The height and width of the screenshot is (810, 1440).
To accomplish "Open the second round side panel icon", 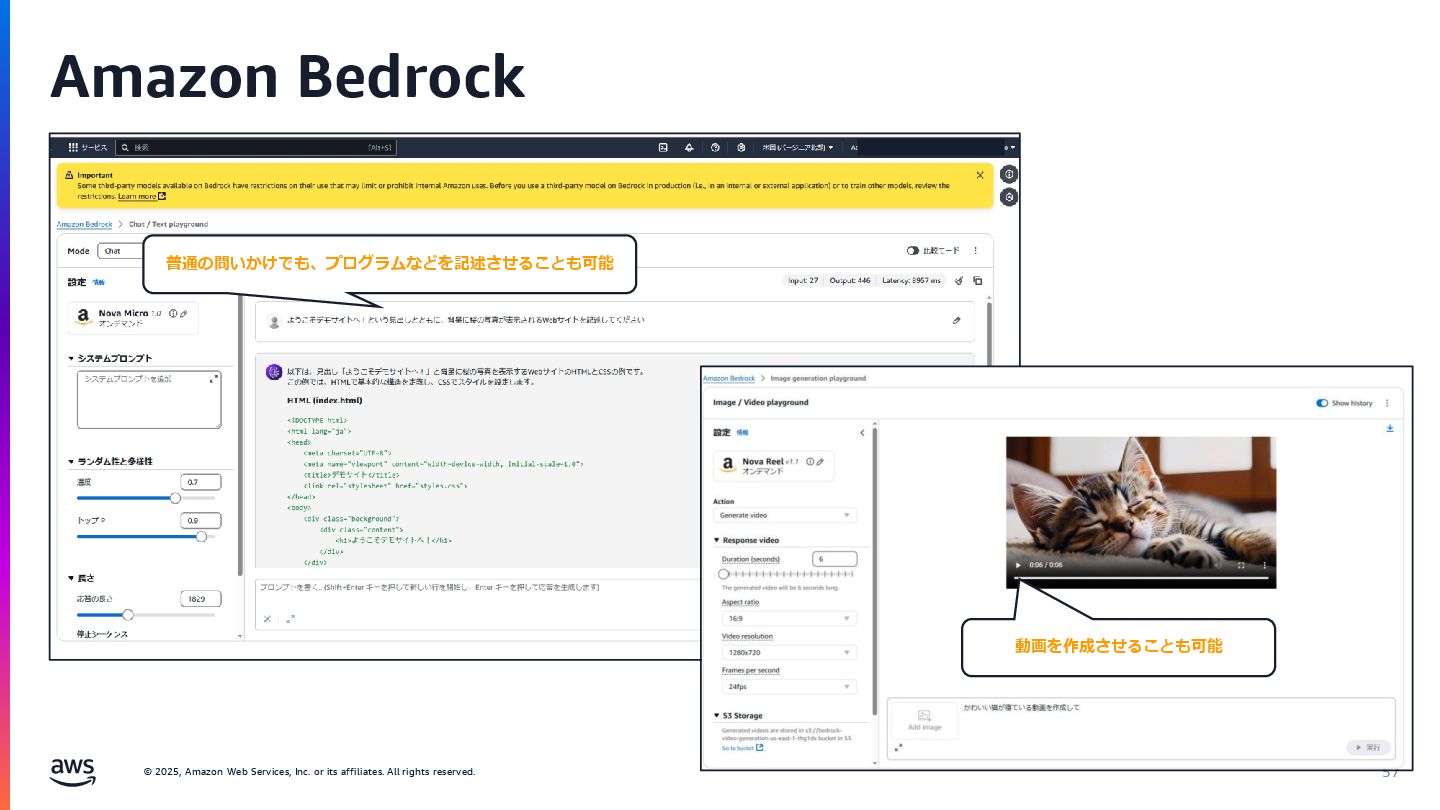I will click(1009, 197).
